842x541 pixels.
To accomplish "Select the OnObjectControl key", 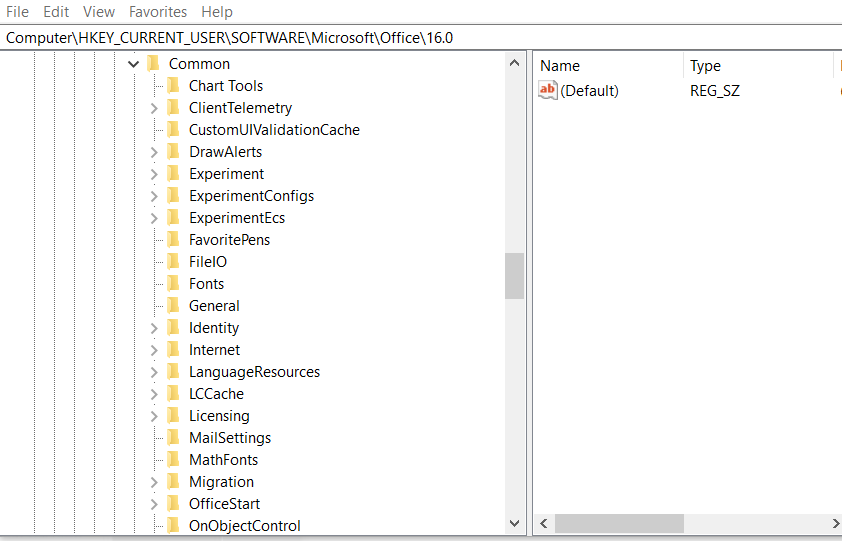I will tap(244, 526).
